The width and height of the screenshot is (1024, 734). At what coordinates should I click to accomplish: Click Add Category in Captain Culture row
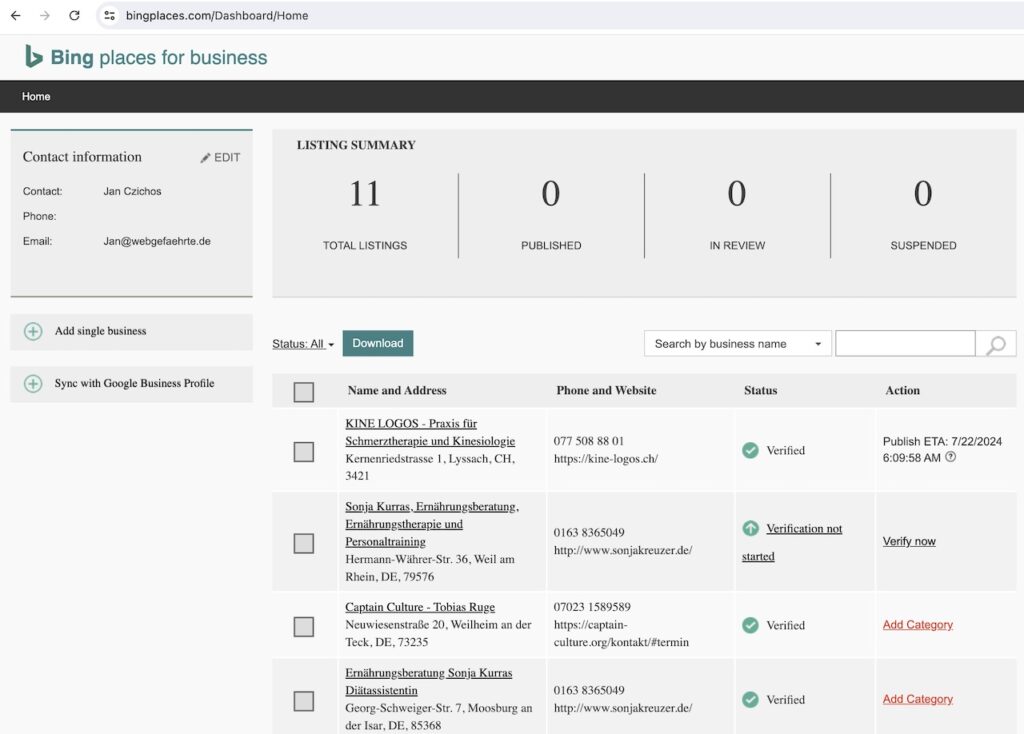click(x=918, y=625)
